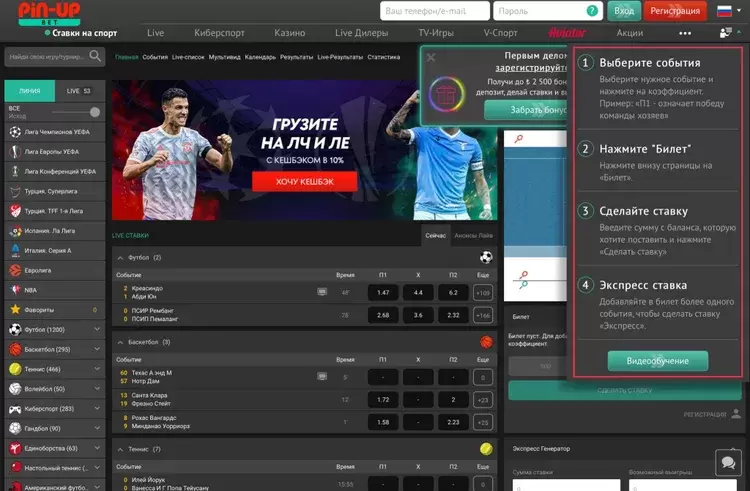This screenshot has width=750, height=491.
Task: Open Евролига basketball league
Action: tap(55, 270)
